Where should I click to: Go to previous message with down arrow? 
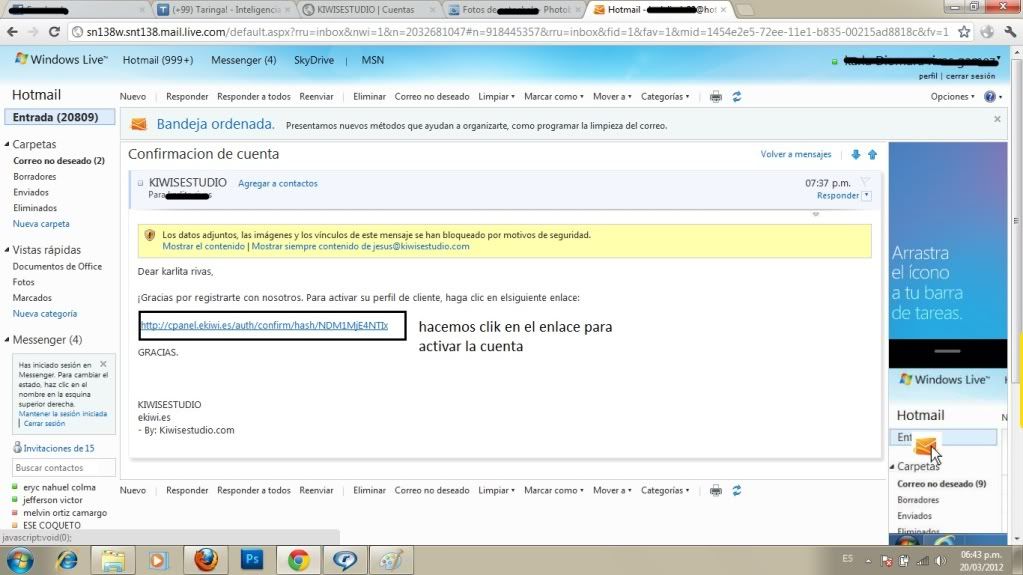855,155
